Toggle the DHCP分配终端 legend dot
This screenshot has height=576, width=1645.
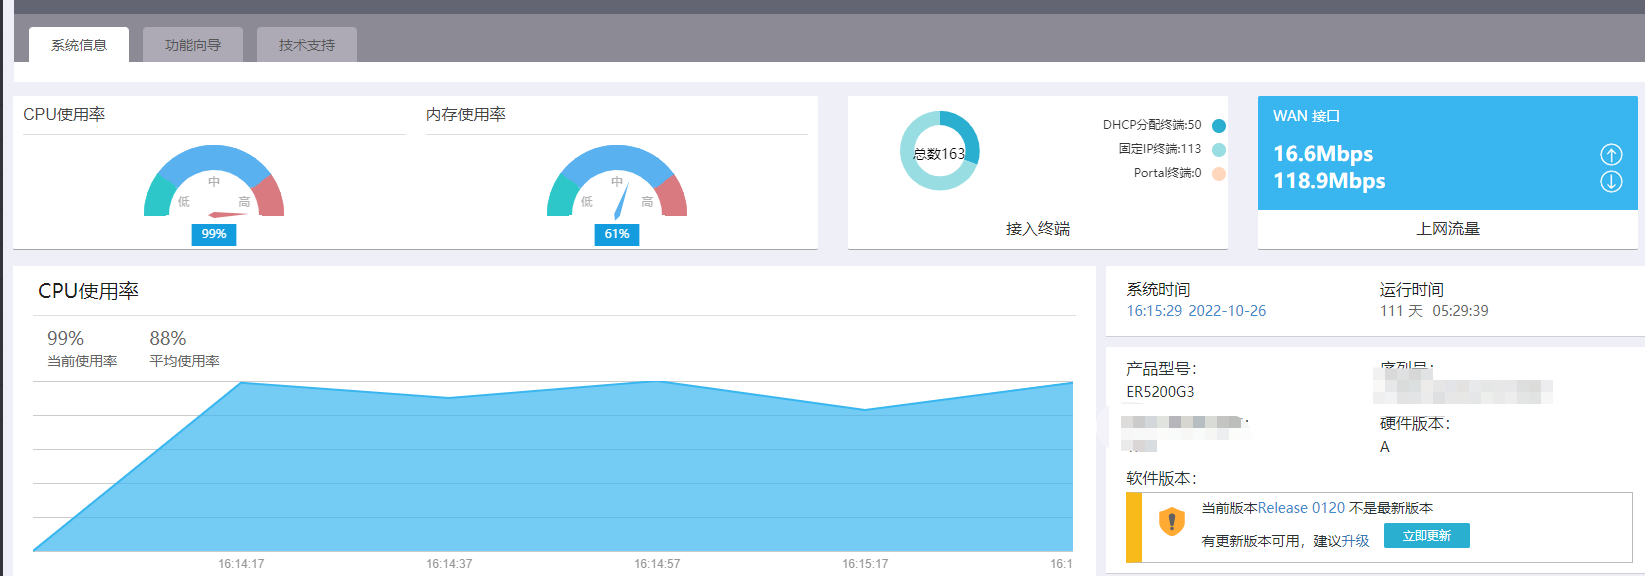pos(1218,126)
